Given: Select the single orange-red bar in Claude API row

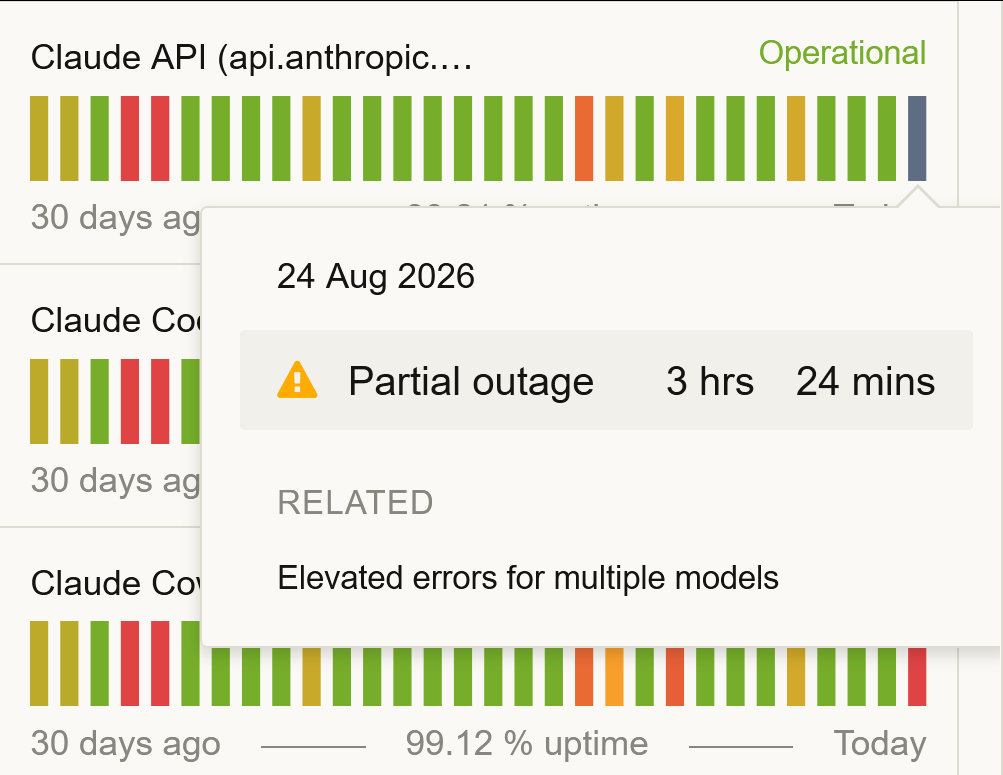Looking at the screenshot, I should pyautogui.click(x=584, y=138).
